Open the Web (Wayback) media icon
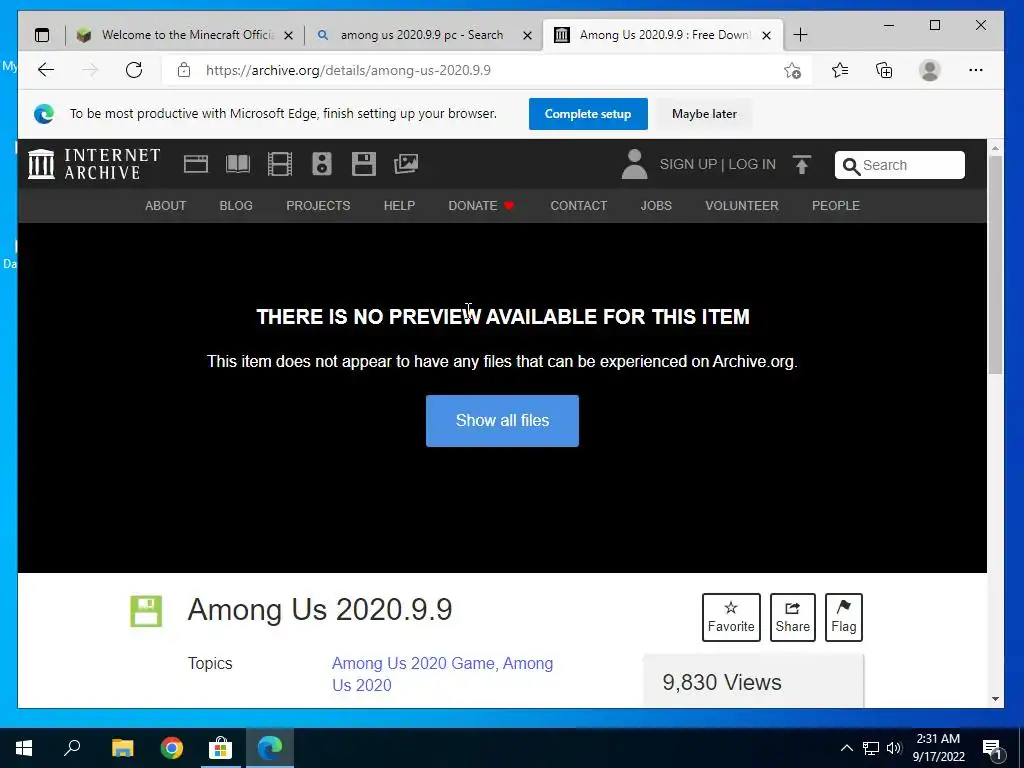The width and height of the screenshot is (1024, 768). click(196, 164)
